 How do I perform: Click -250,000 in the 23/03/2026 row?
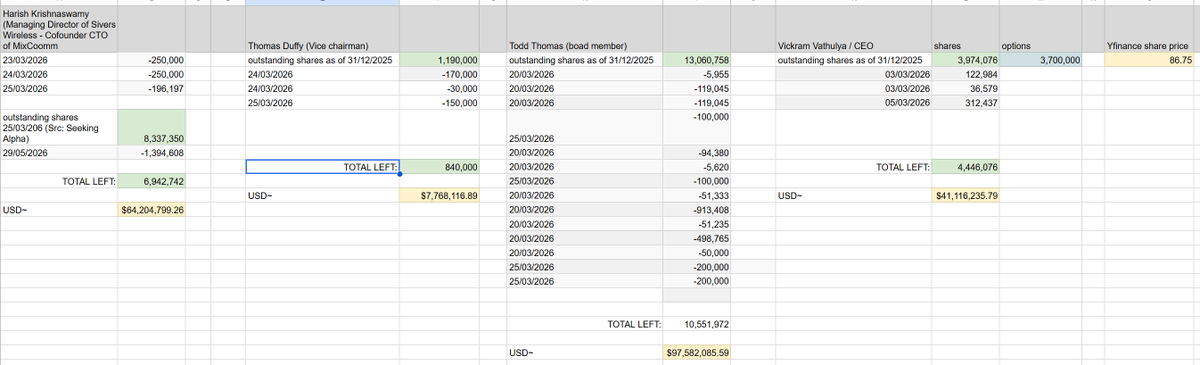(x=151, y=60)
